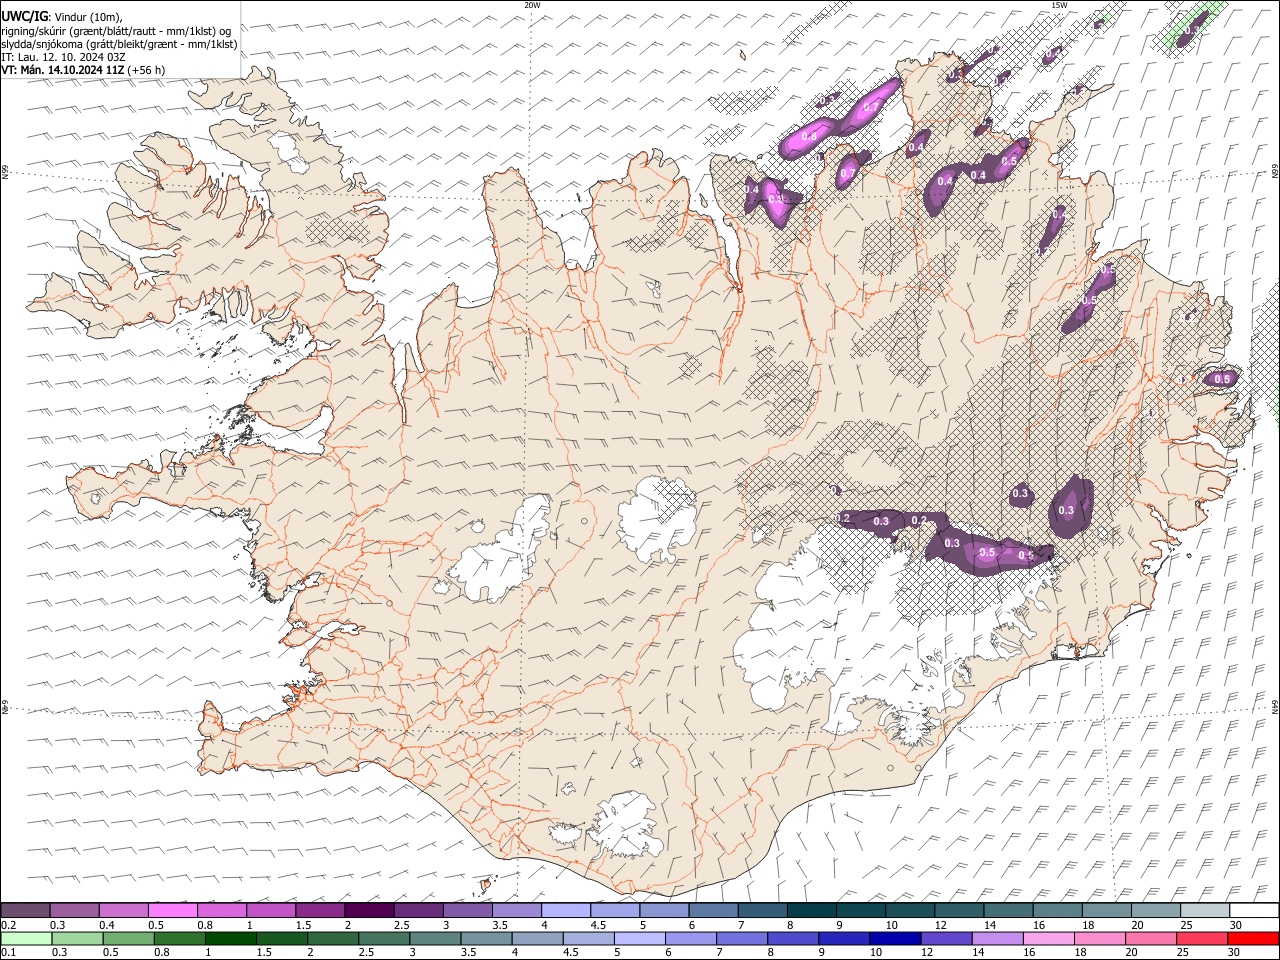Click the 'slydda/snjókoma' legend description line
The image size is (1280, 960).
[119, 44]
